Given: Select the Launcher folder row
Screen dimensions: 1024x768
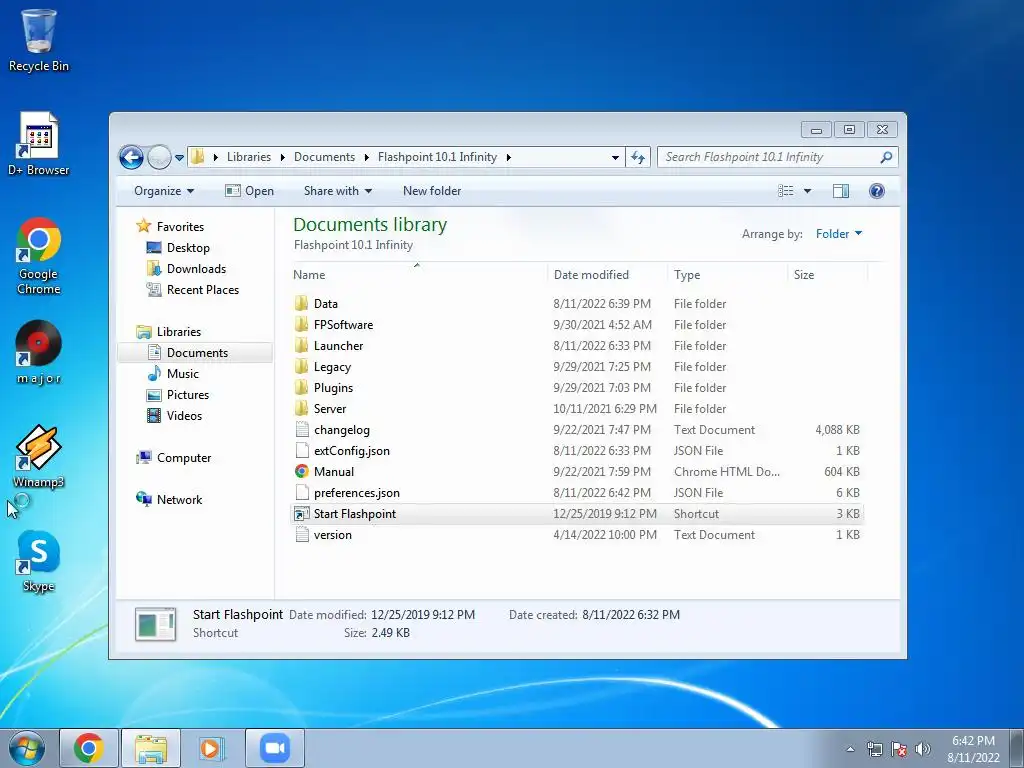Looking at the screenshot, I should pyautogui.click(x=577, y=345).
